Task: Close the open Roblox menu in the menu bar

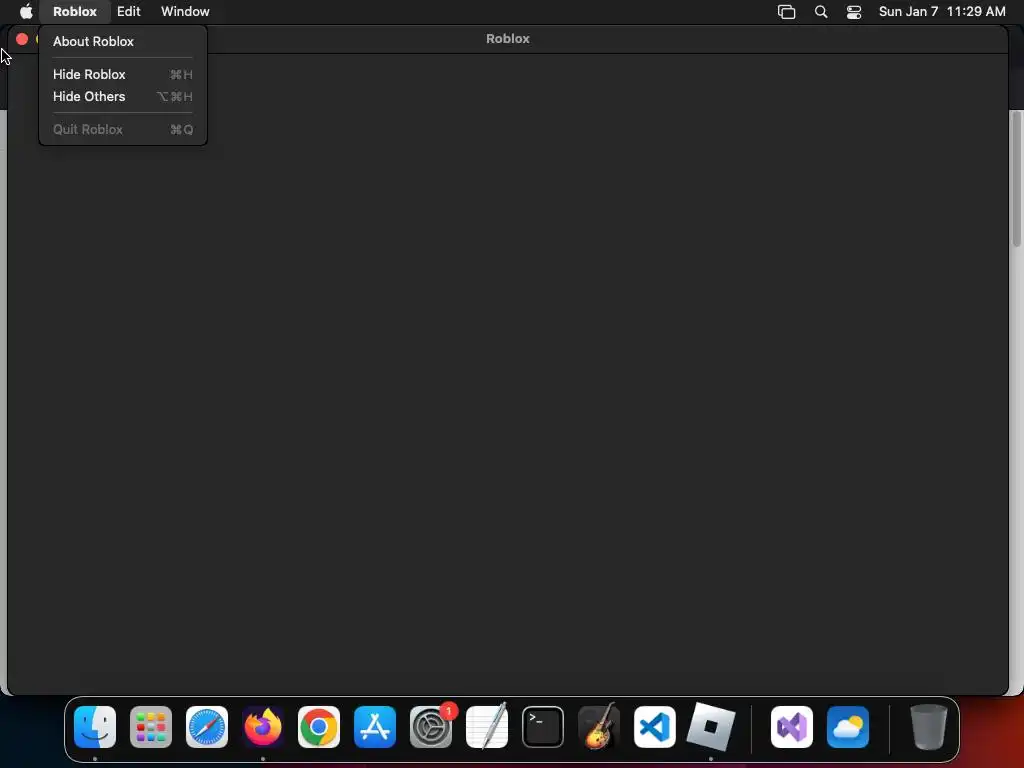Action: pos(74,11)
